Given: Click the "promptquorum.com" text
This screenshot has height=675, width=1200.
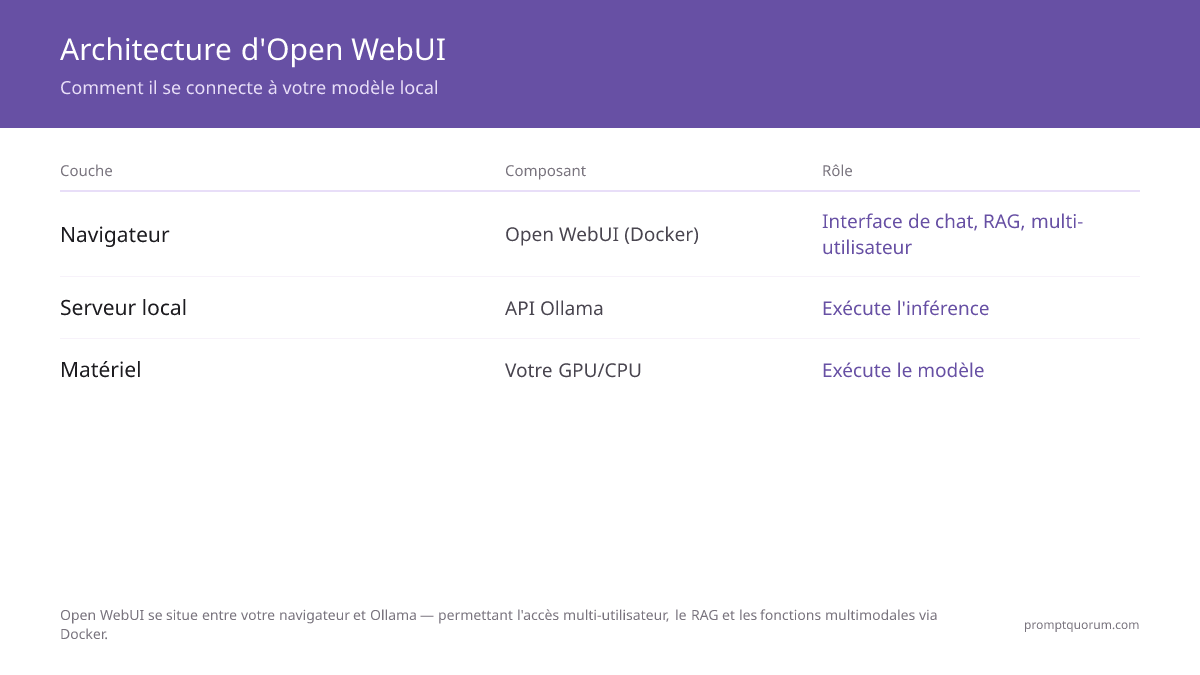Looking at the screenshot, I should [x=1081, y=625].
